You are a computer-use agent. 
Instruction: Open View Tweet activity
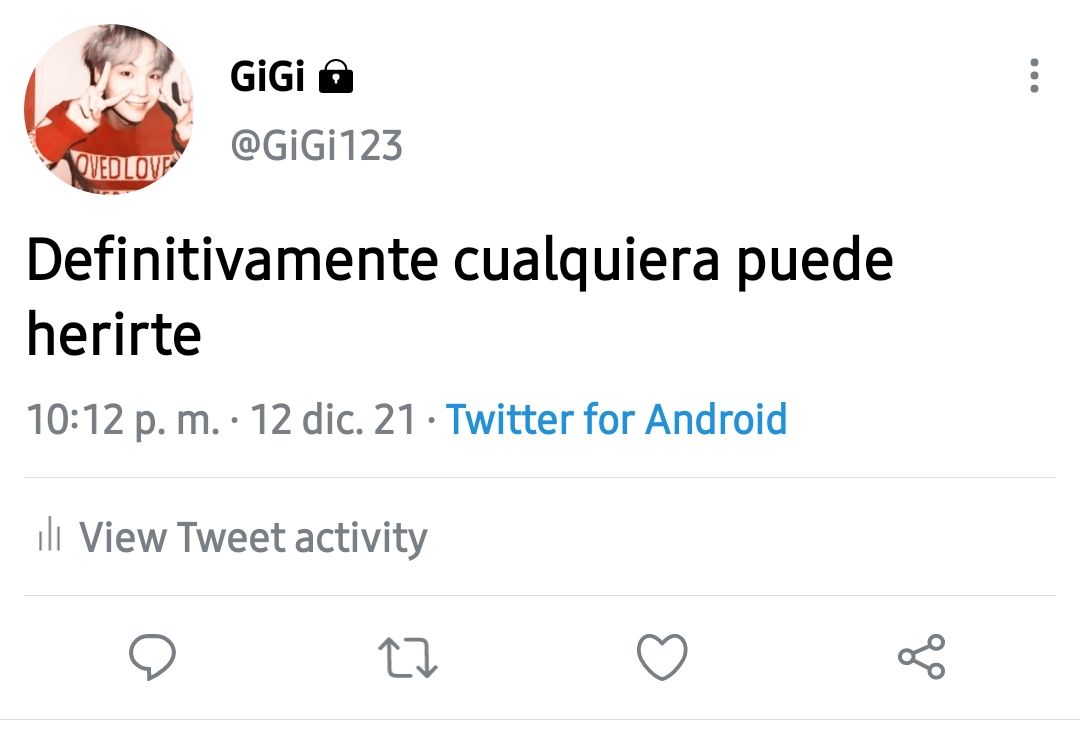233,536
